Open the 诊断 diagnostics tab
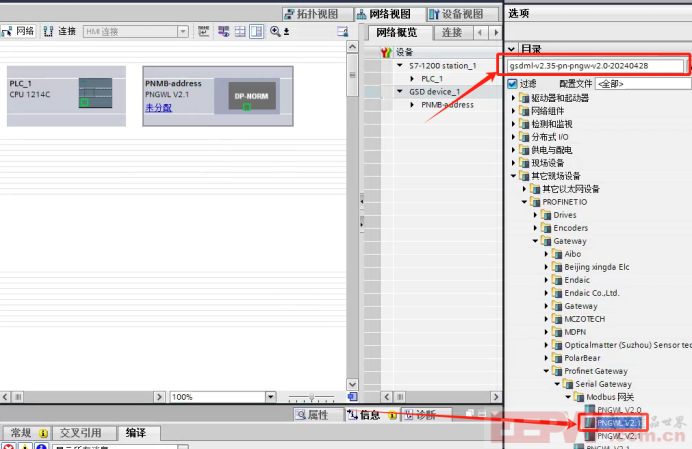692x449 pixels. 425,415
